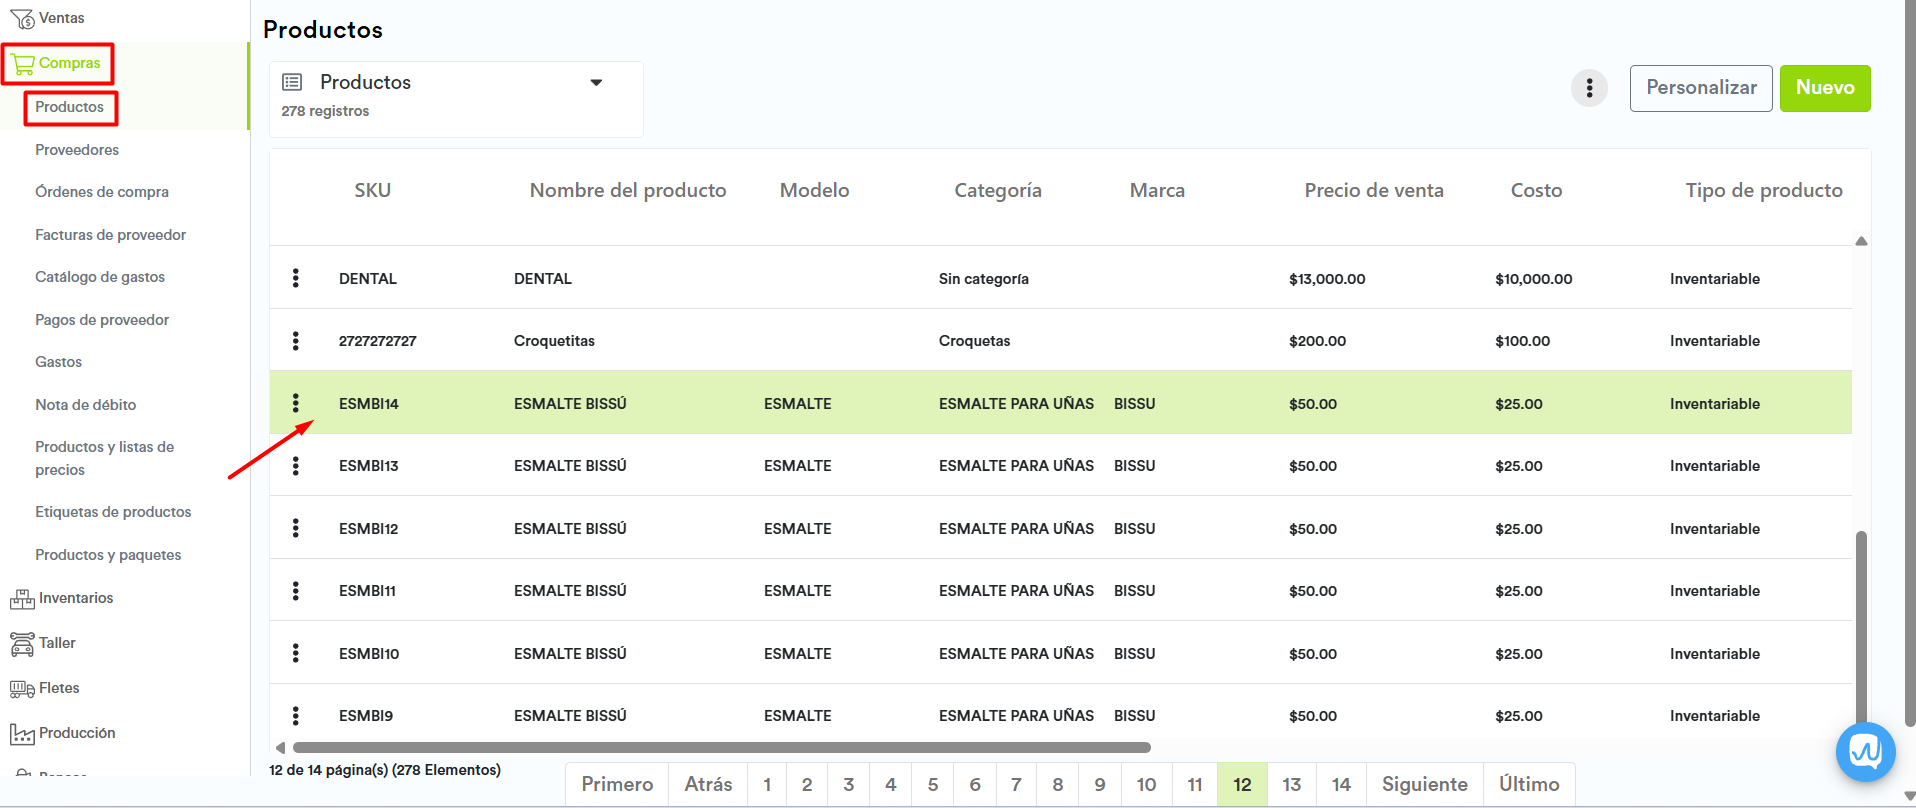1916x808 pixels.
Task: Open row menu for Croquetitas product
Action: (x=295, y=341)
